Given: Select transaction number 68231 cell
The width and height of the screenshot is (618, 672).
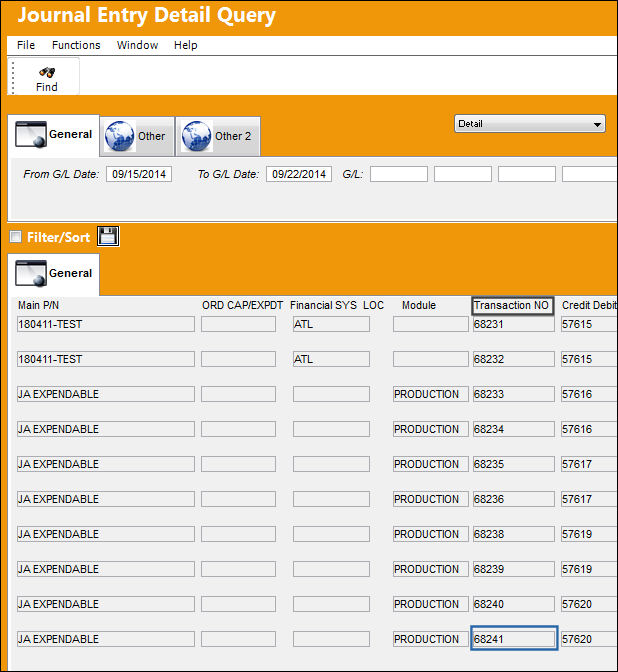Looking at the screenshot, I should [513, 324].
